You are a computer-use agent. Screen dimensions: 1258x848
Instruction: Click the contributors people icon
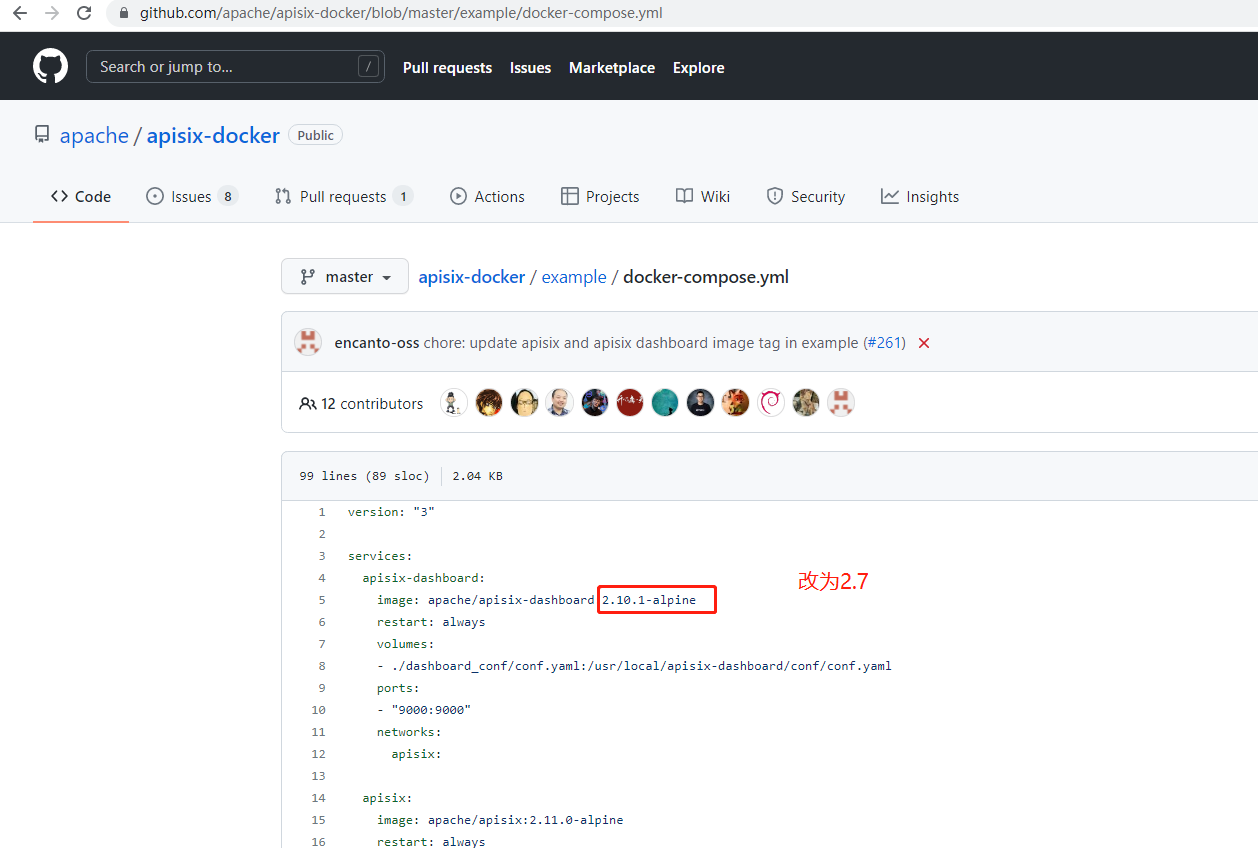(308, 404)
